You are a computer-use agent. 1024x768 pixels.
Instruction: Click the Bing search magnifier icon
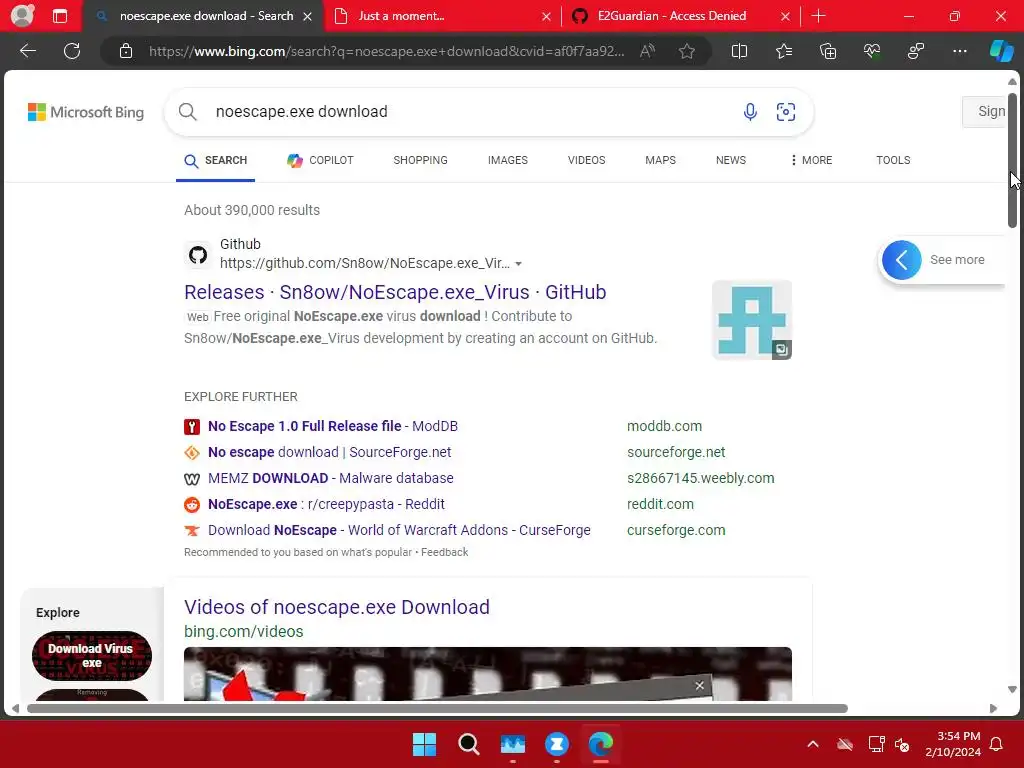point(187,112)
